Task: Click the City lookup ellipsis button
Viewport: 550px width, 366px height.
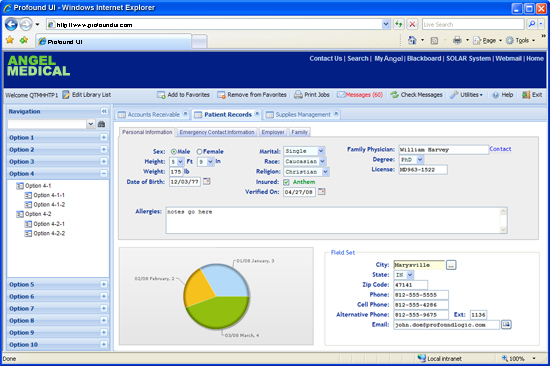Action: (451, 265)
